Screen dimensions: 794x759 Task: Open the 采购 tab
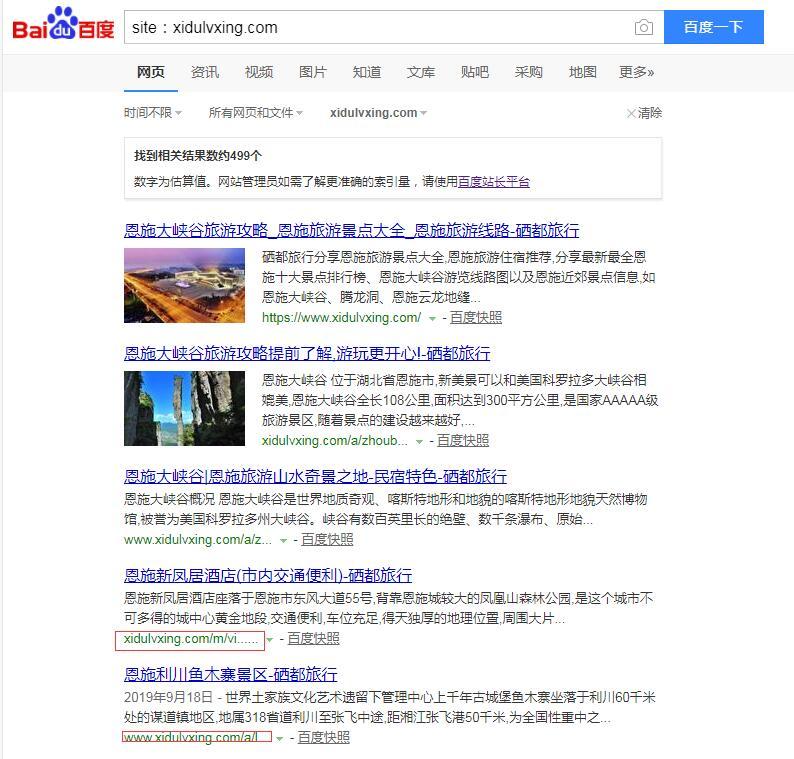tap(529, 72)
